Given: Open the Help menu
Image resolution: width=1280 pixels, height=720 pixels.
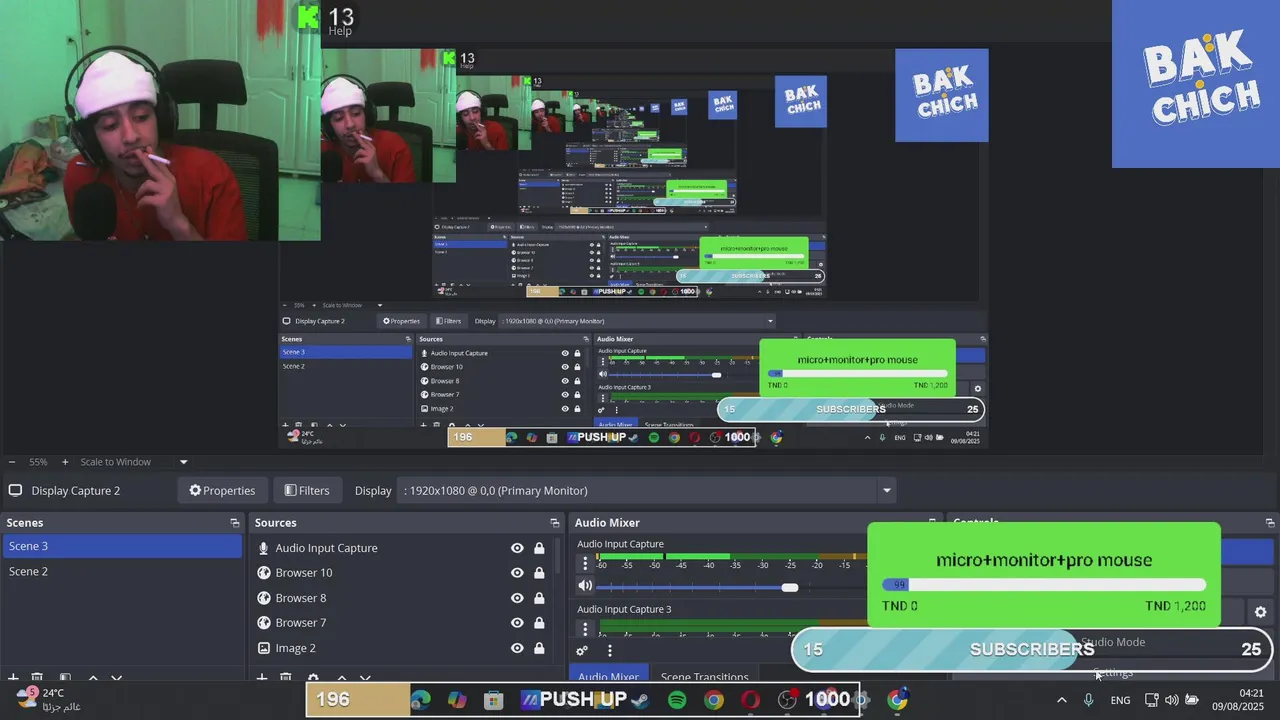Looking at the screenshot, I should click(x=340, y=31).
